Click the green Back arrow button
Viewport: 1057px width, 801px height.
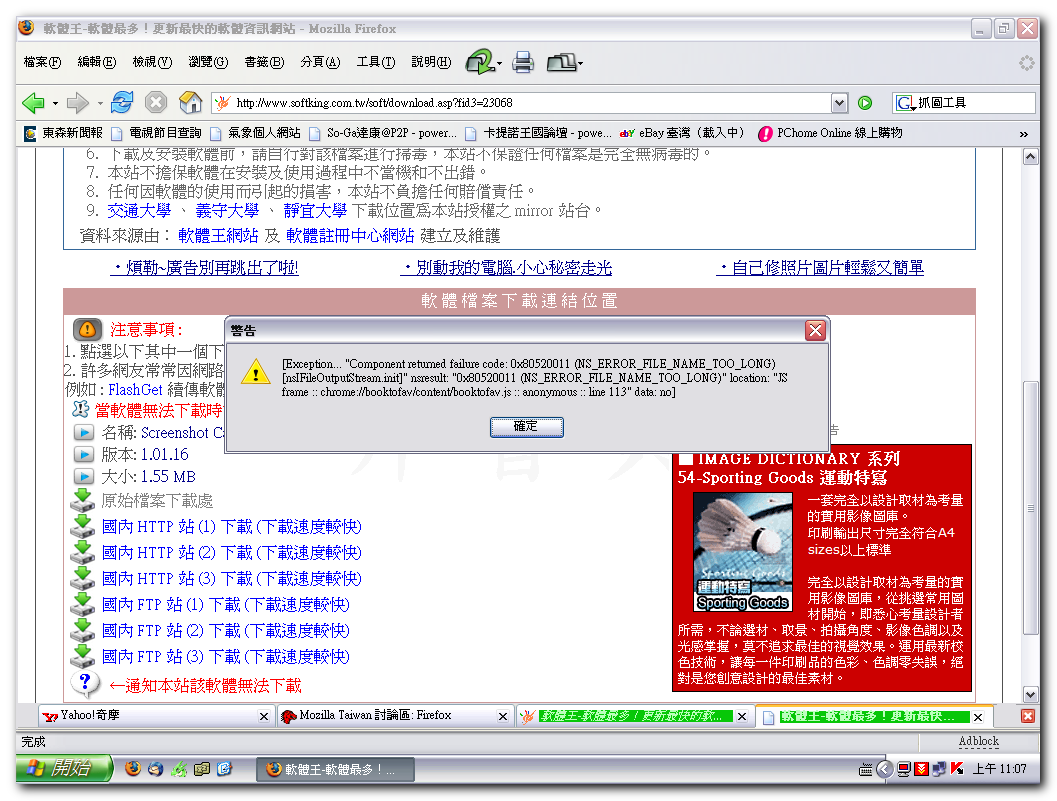tap(33, 103)
